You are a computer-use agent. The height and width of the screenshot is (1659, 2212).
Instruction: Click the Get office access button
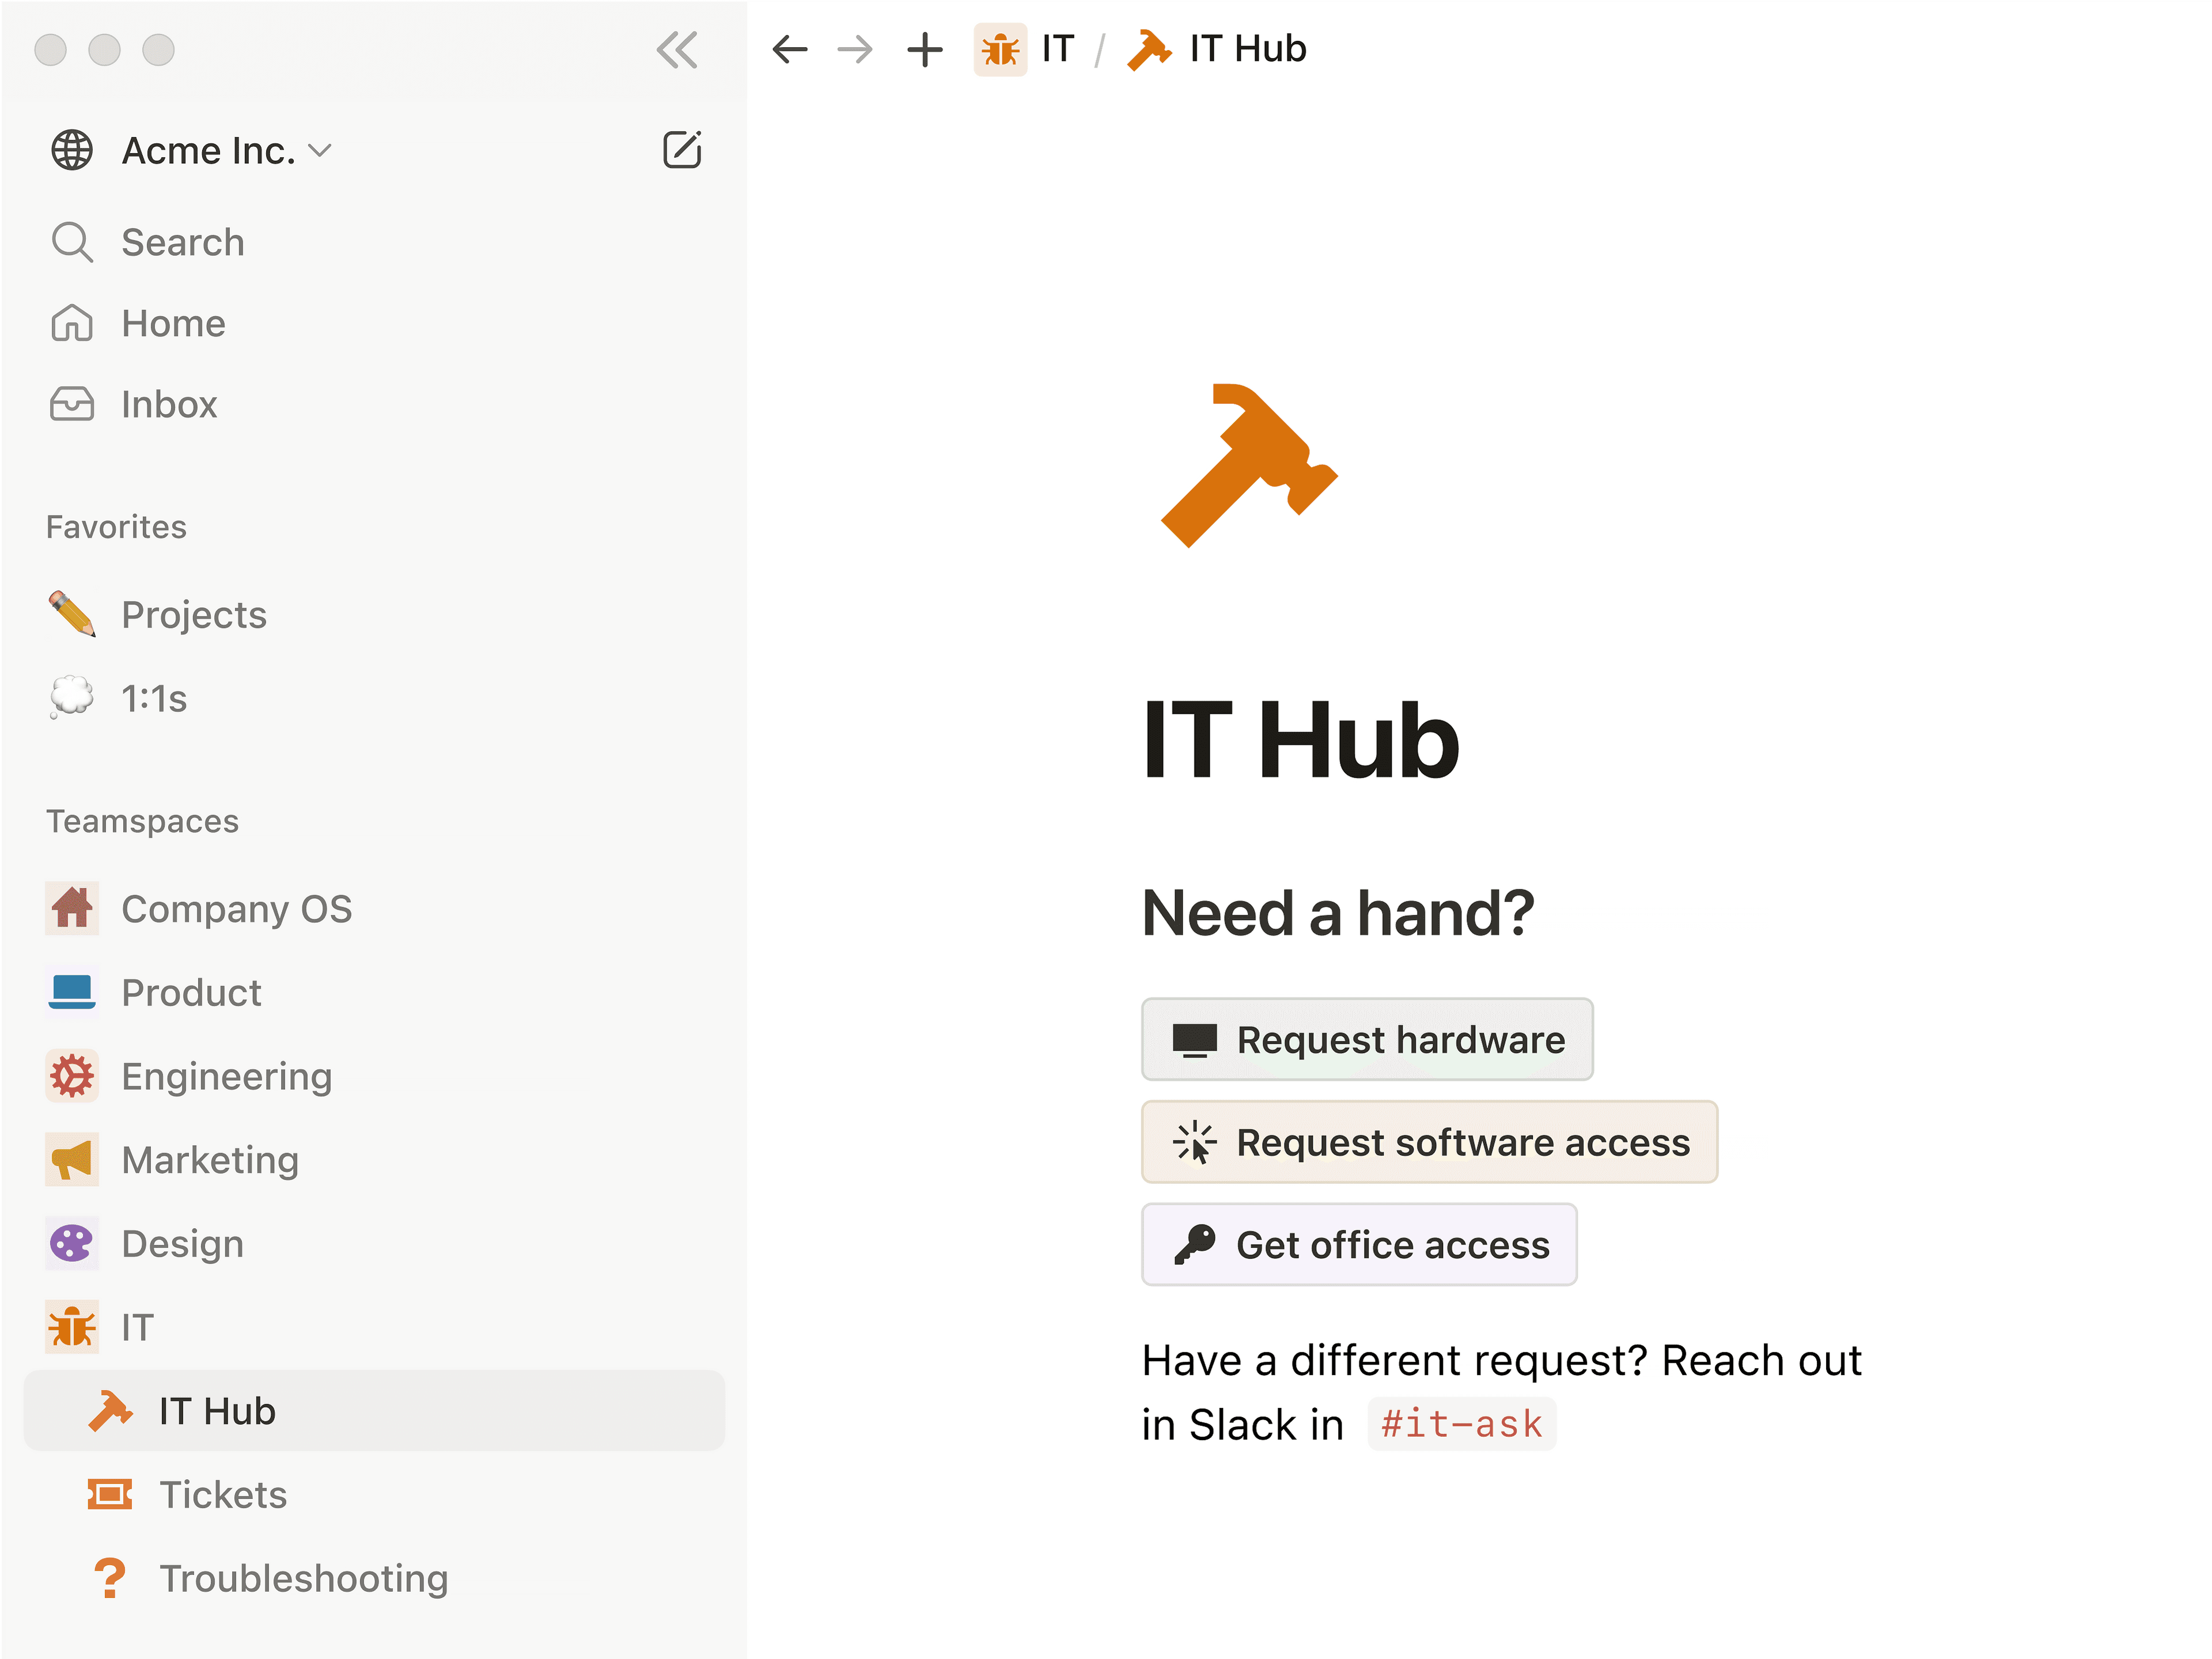(1358, 1245)
